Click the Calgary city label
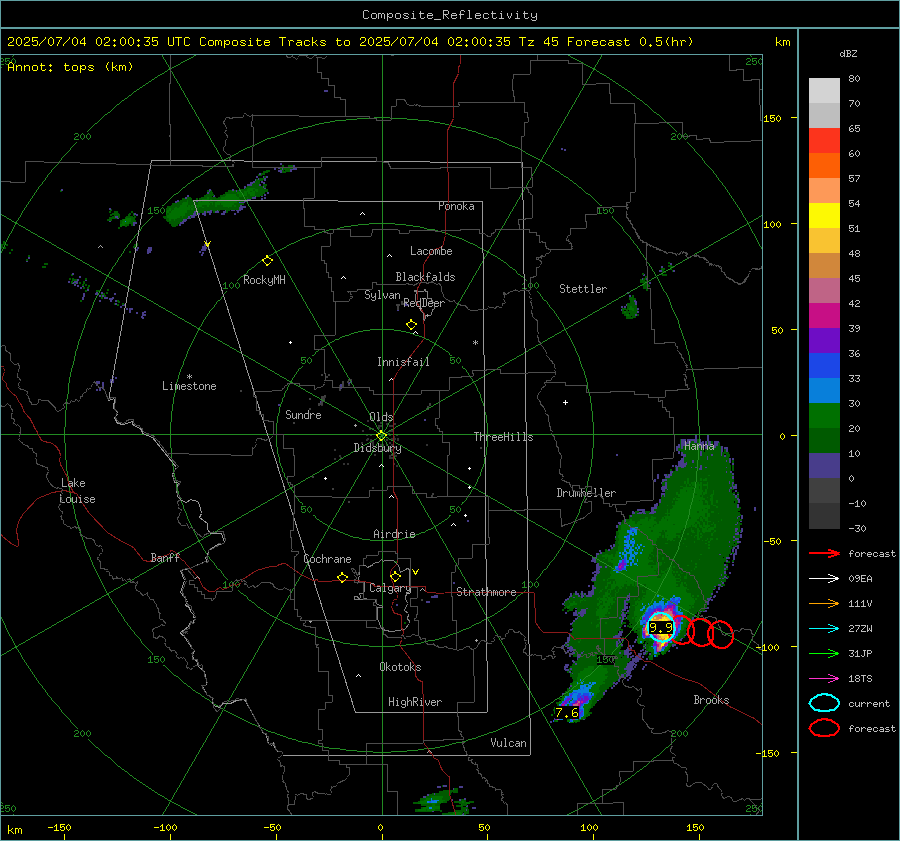Image resolution: width=900 pixels, height=841 pixels. tap(390, 588)
